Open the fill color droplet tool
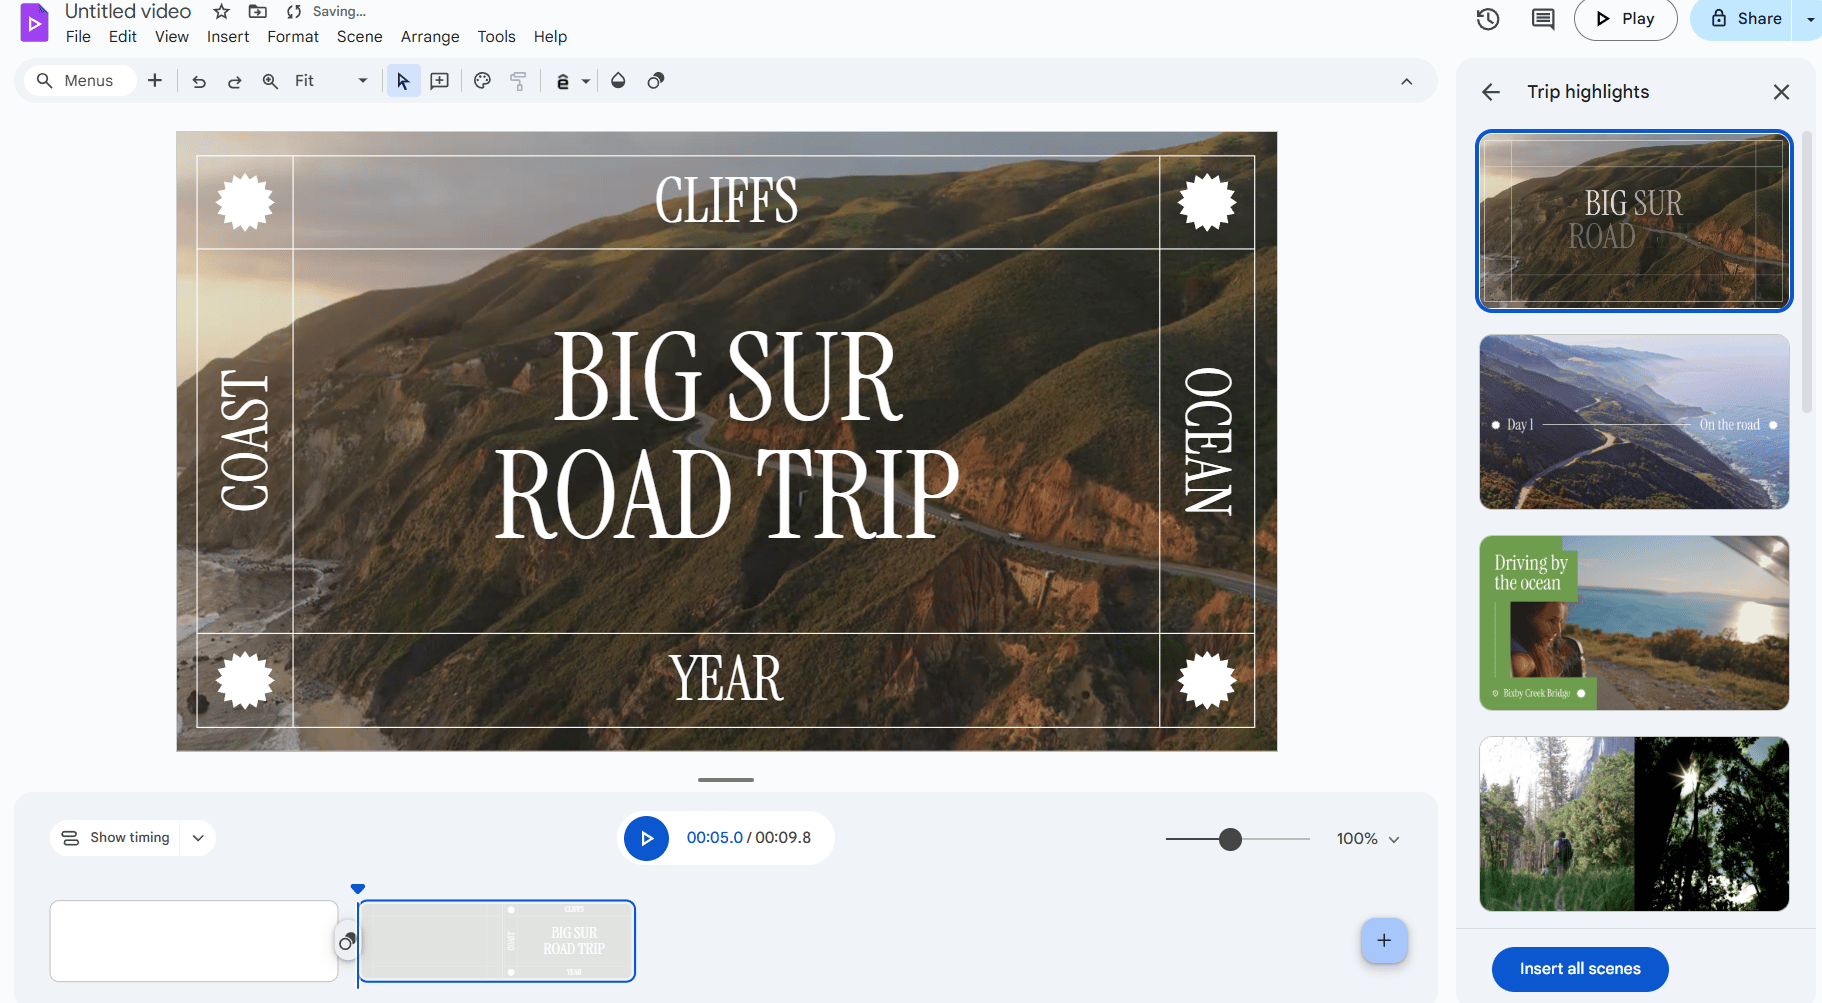The height and width of the screenshot is (1003, 1822). (x=618, y=81)
